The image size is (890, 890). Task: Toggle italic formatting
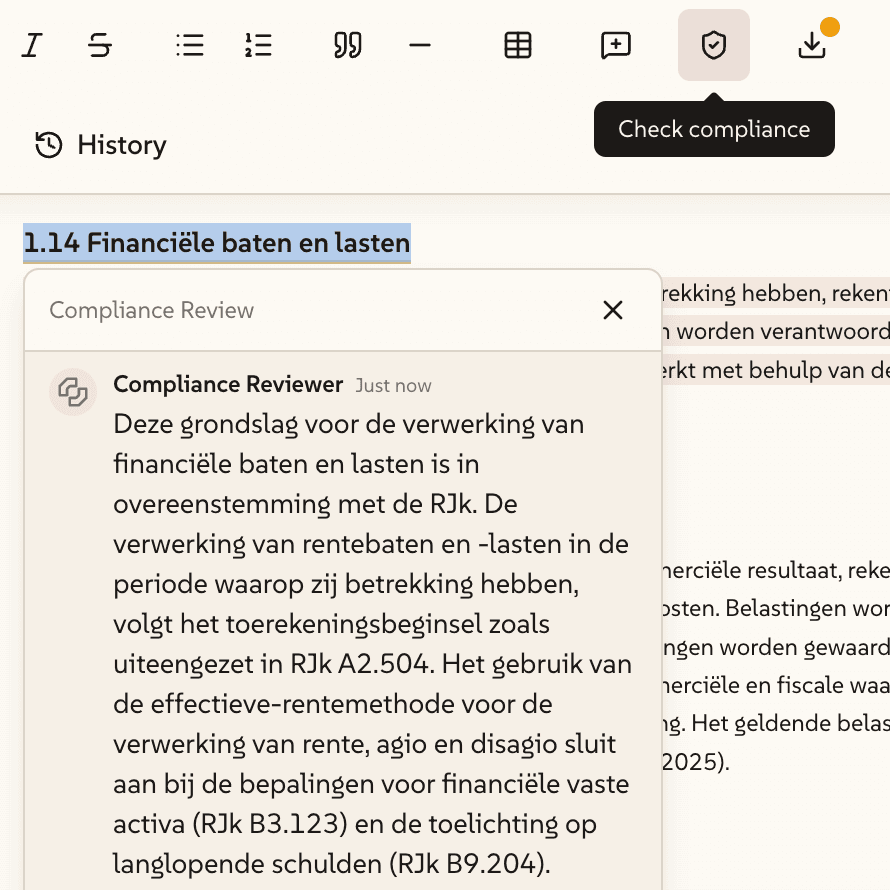click(32, 45)
